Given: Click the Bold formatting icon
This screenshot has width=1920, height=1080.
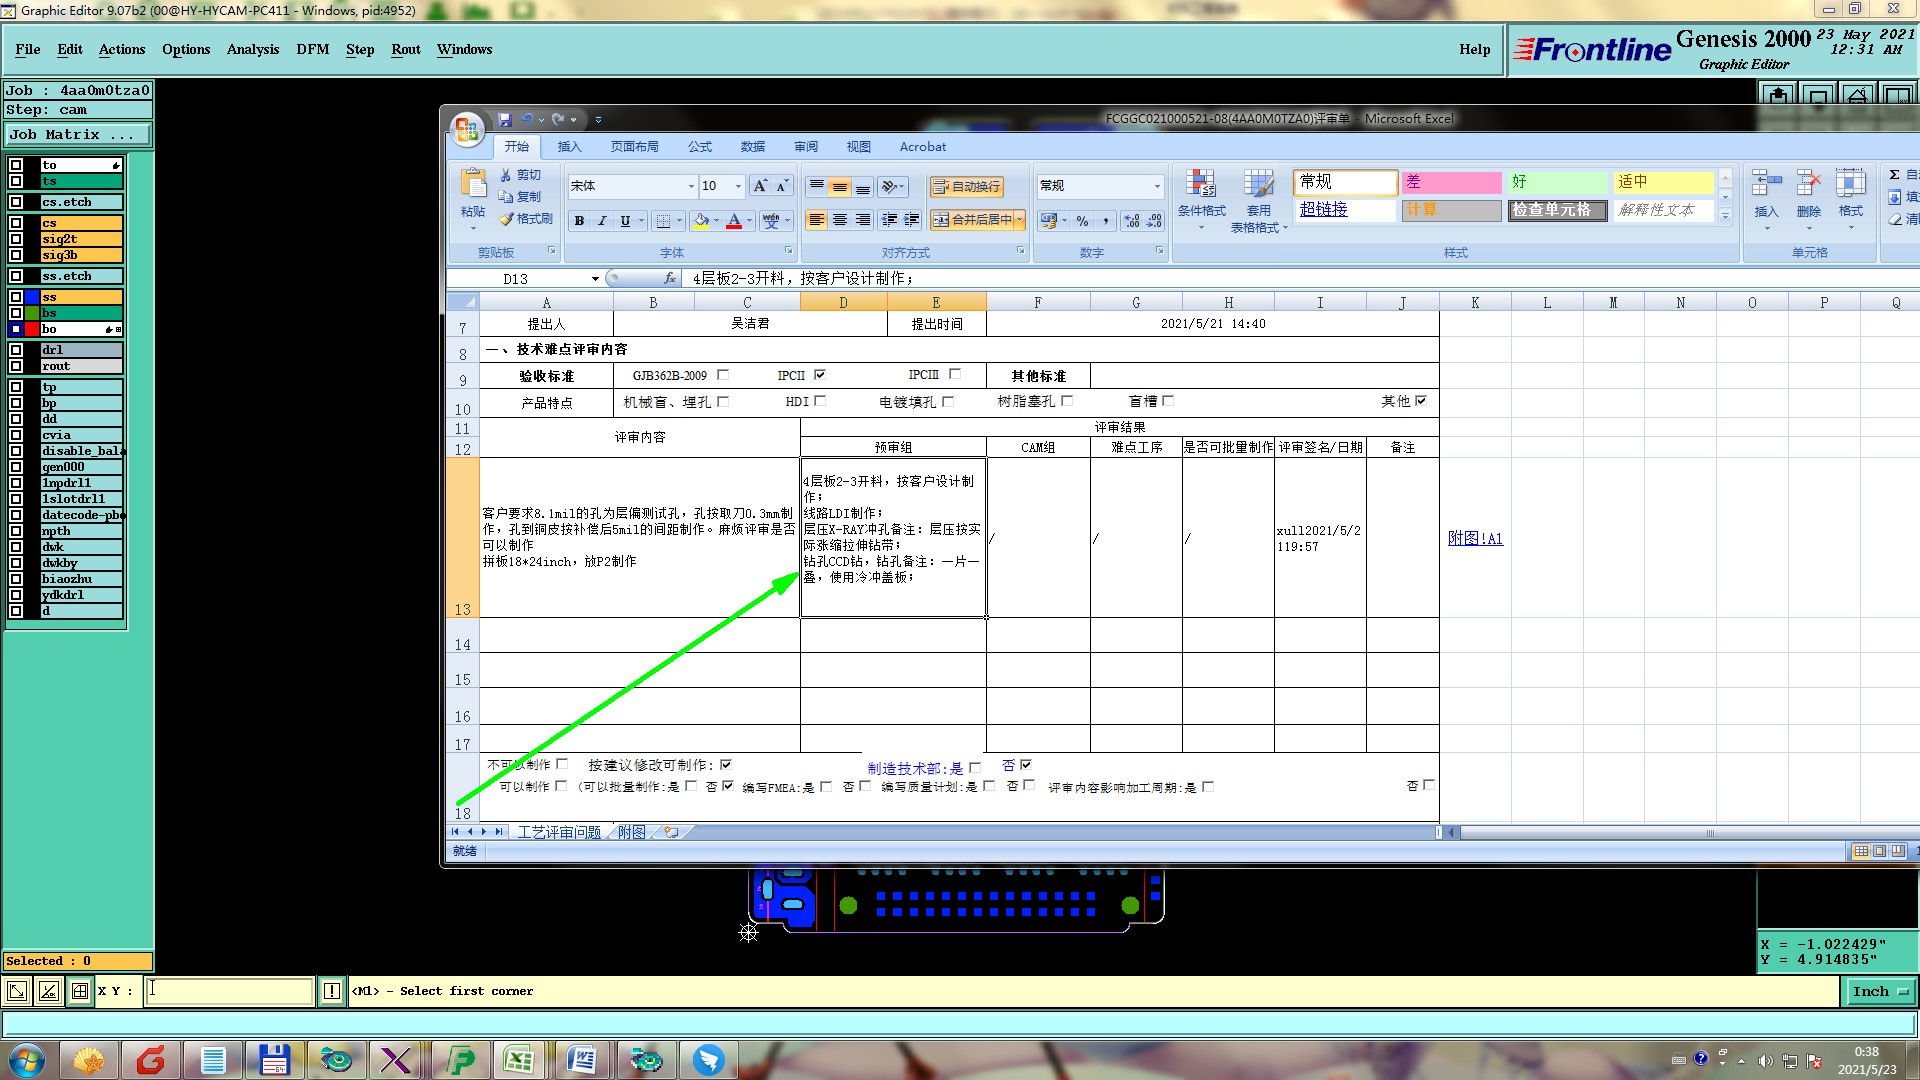Looking at the screenshot, I should click(x=579, y=221).
